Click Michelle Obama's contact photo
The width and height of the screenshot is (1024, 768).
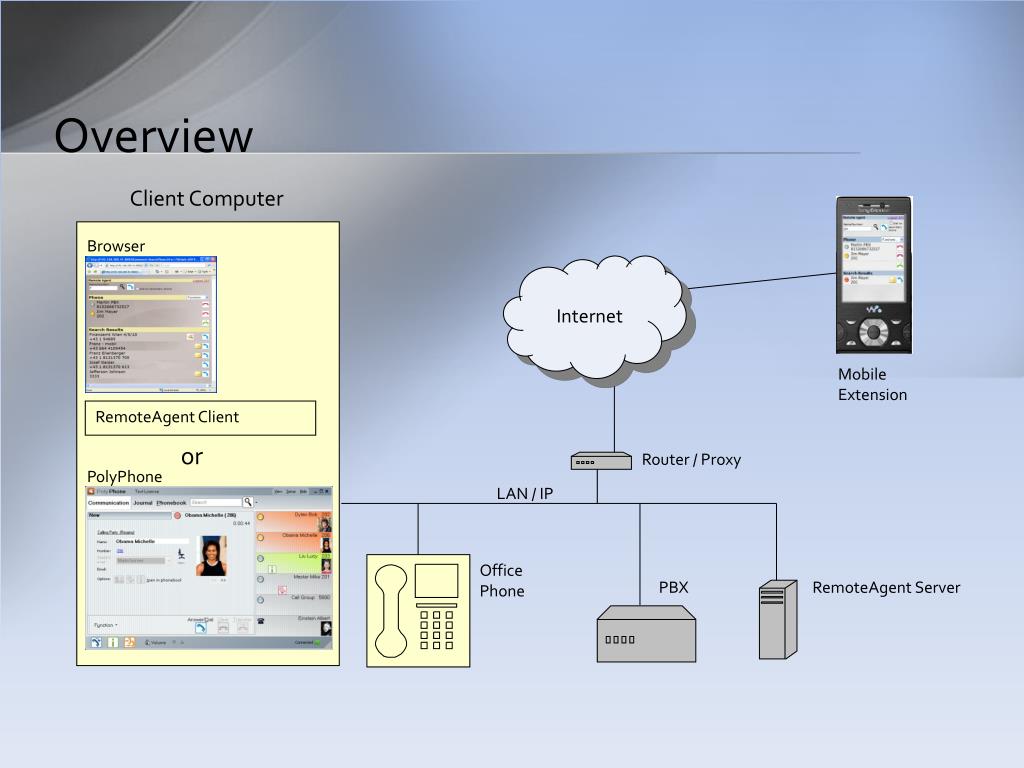[x=212, y=556]
